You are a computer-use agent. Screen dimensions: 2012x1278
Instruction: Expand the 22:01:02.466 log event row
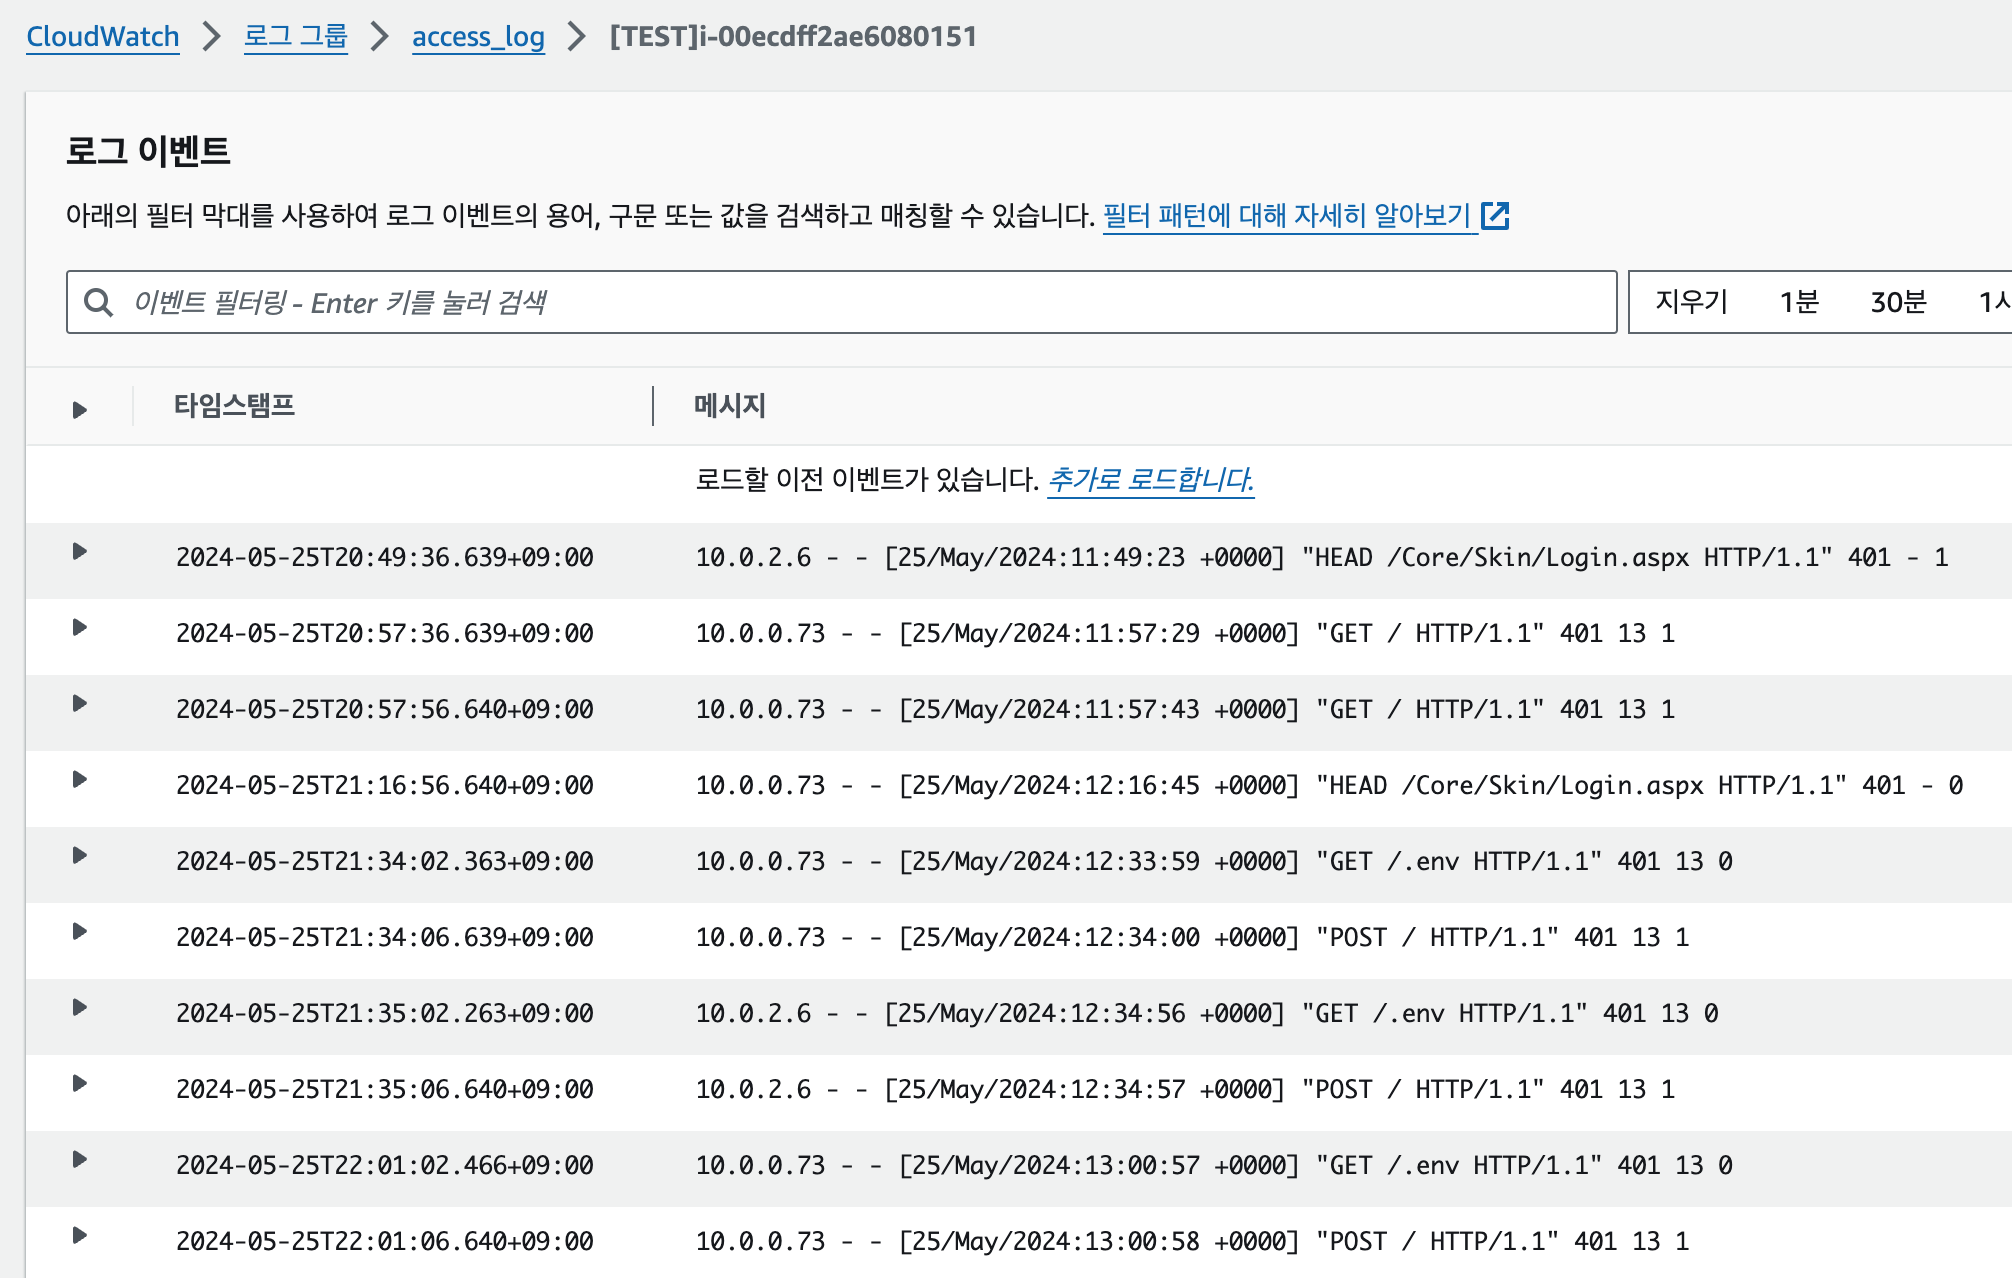(x=80, y=1160)
